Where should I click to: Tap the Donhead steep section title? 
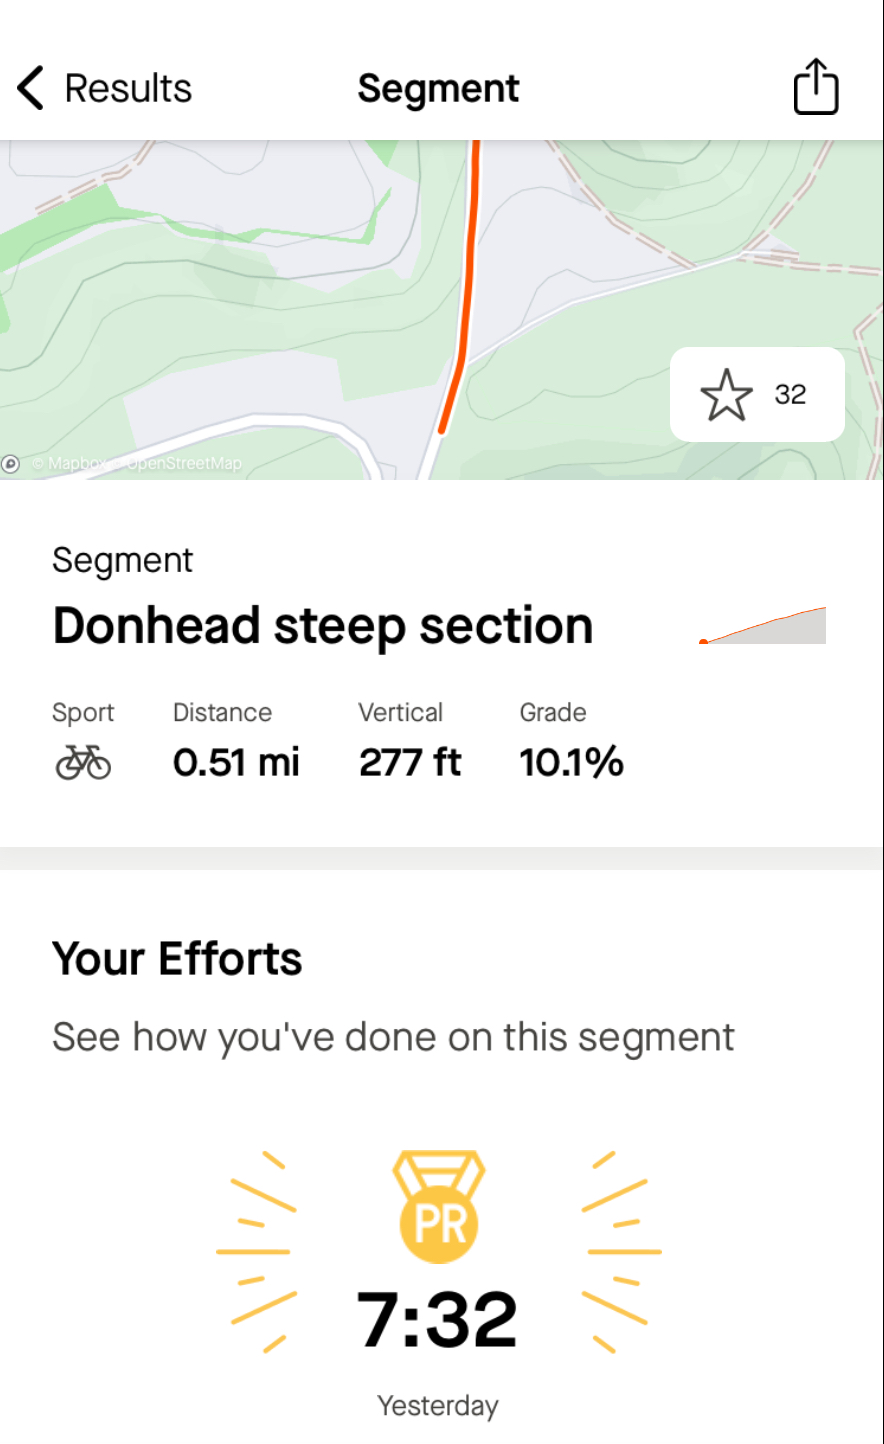coord(322,626)
